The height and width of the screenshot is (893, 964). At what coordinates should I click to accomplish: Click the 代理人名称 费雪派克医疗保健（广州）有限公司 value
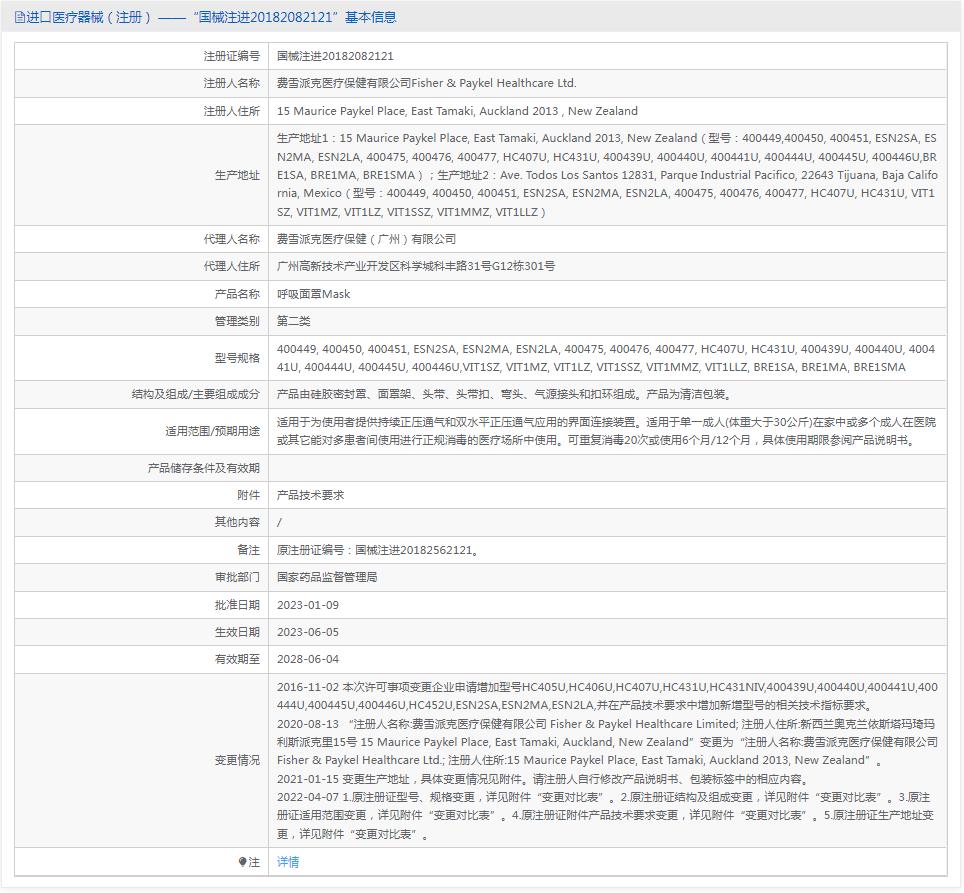[x=366, y=239]
